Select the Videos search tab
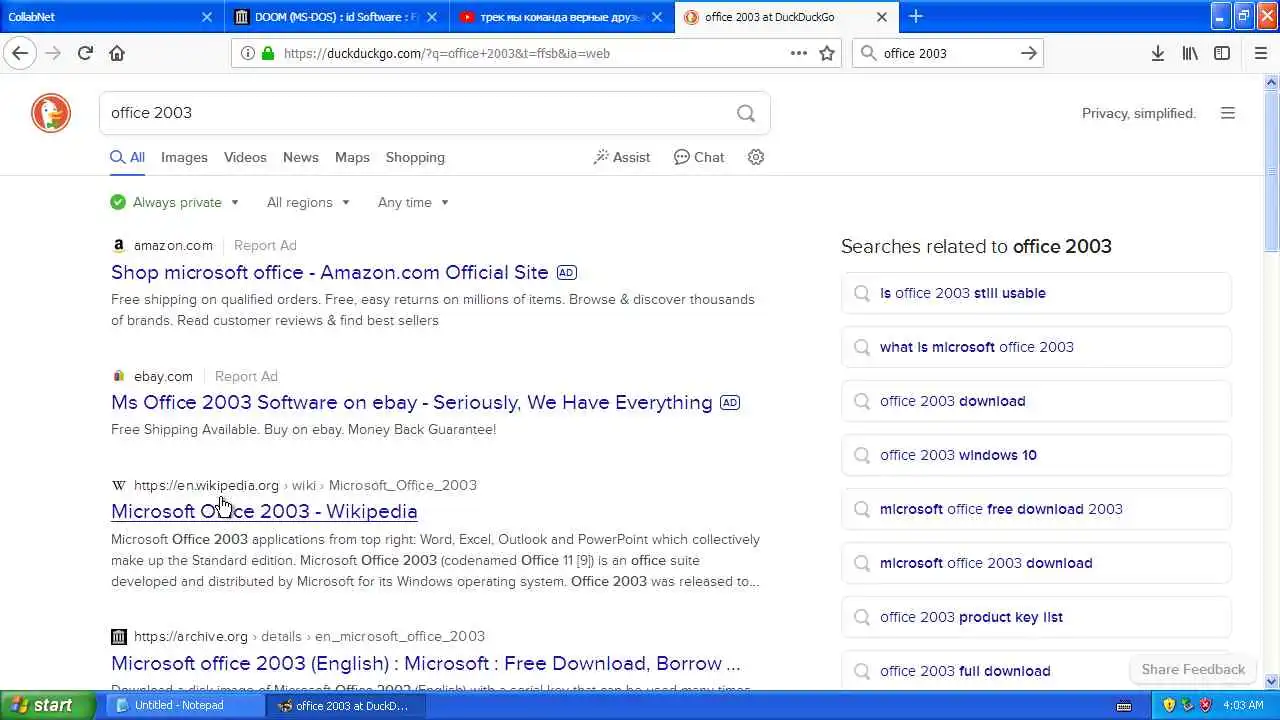 coord(245,157)
